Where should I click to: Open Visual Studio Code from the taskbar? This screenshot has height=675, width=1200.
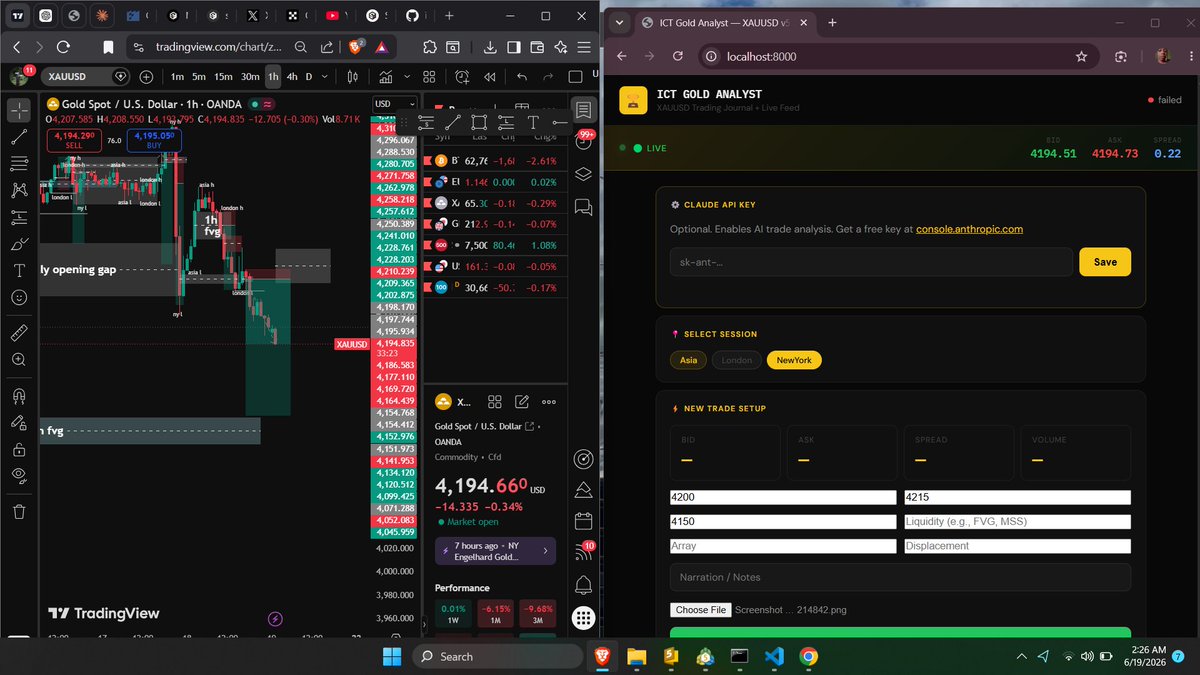(773, 656)
